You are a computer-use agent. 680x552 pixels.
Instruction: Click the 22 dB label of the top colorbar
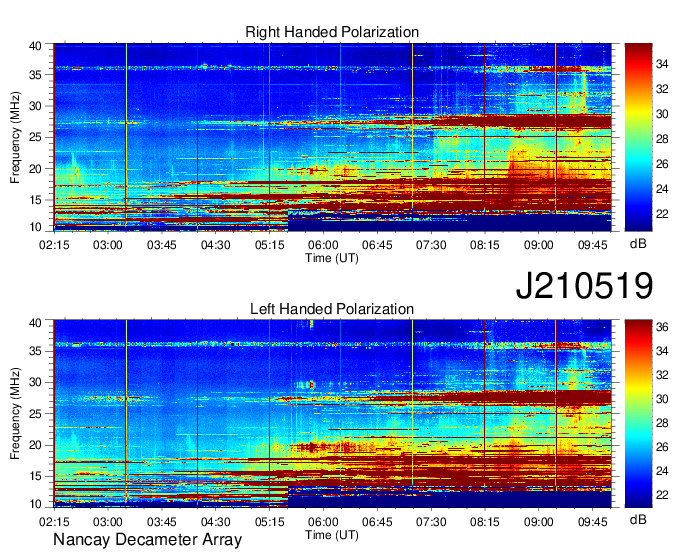click(662, 214)
